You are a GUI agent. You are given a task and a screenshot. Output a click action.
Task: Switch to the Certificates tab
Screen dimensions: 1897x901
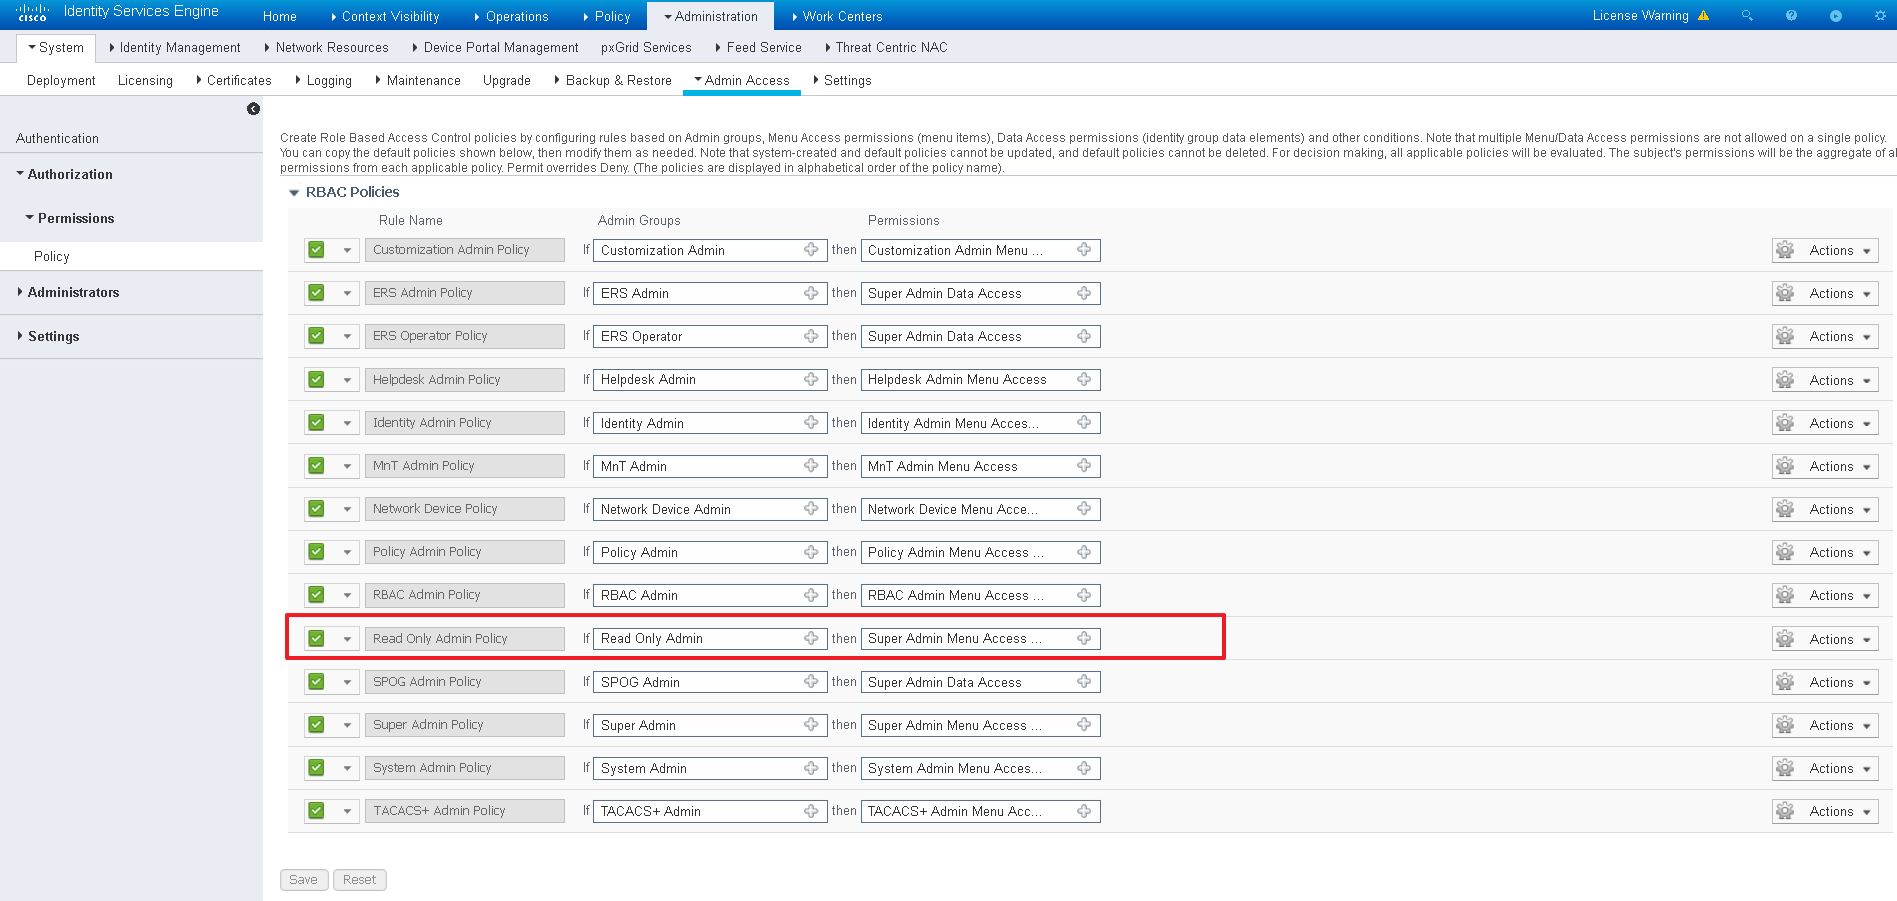coord(234,80)
